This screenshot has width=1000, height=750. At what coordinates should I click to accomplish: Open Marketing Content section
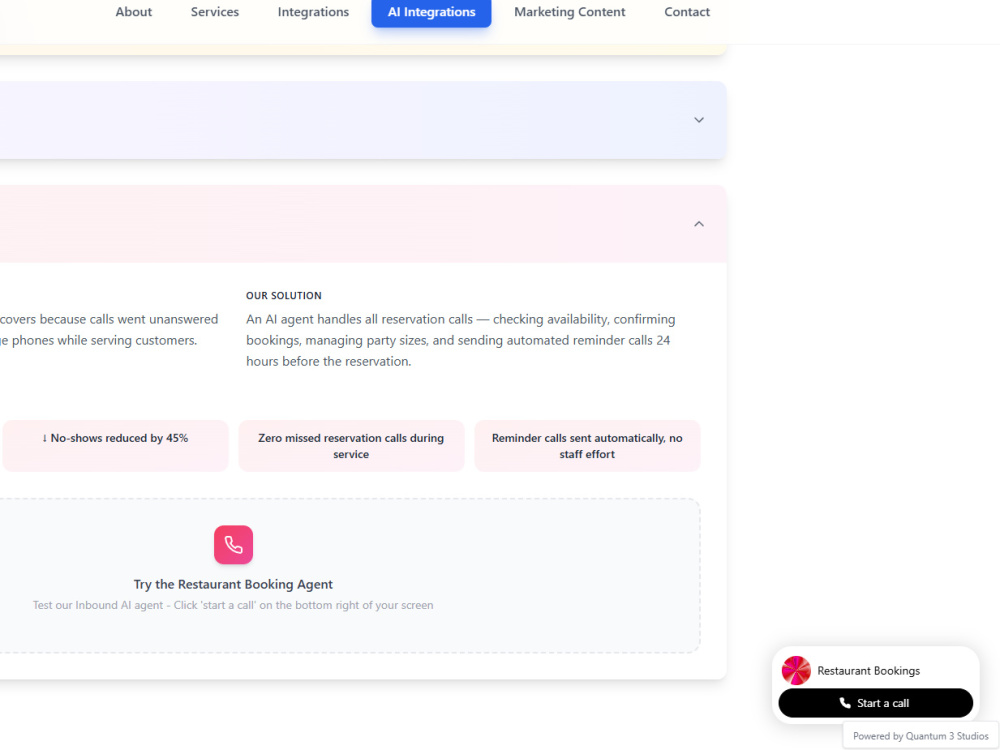click(570, 11)
